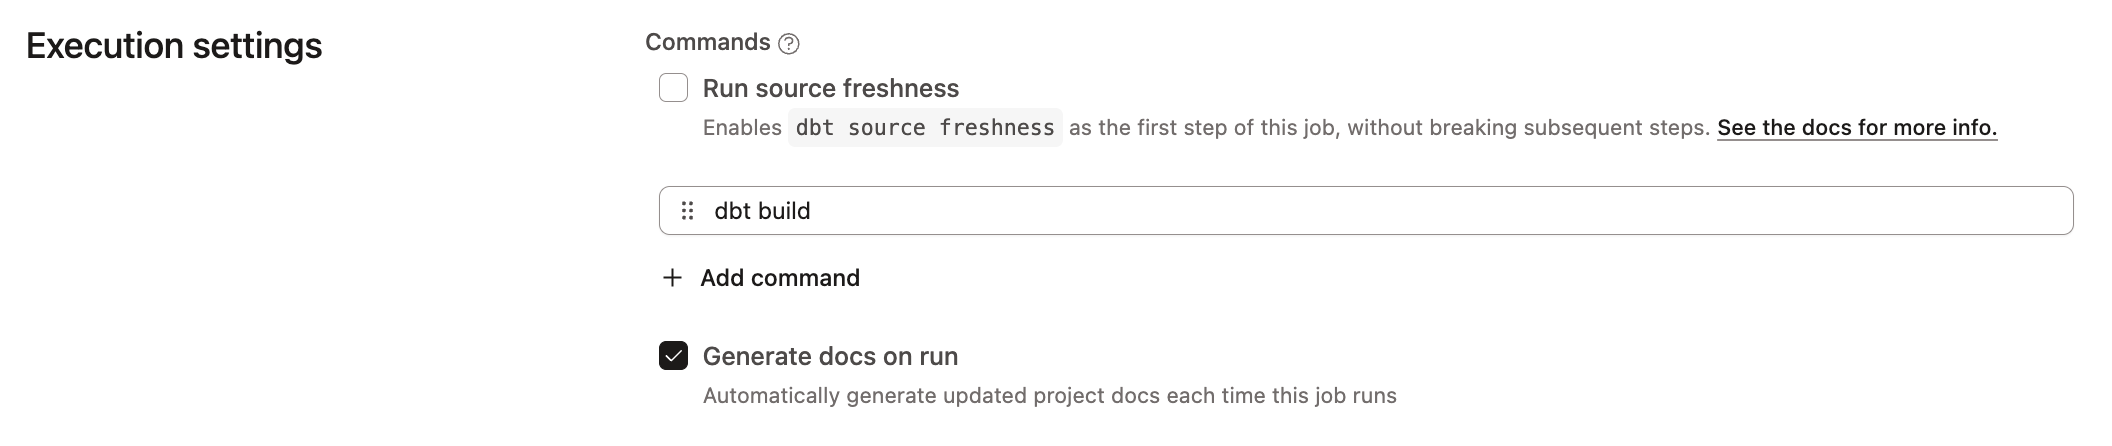Screen dimensions: 2112x446
Task: Click the middle of the dbt build command box
Action: [1365, 211]
